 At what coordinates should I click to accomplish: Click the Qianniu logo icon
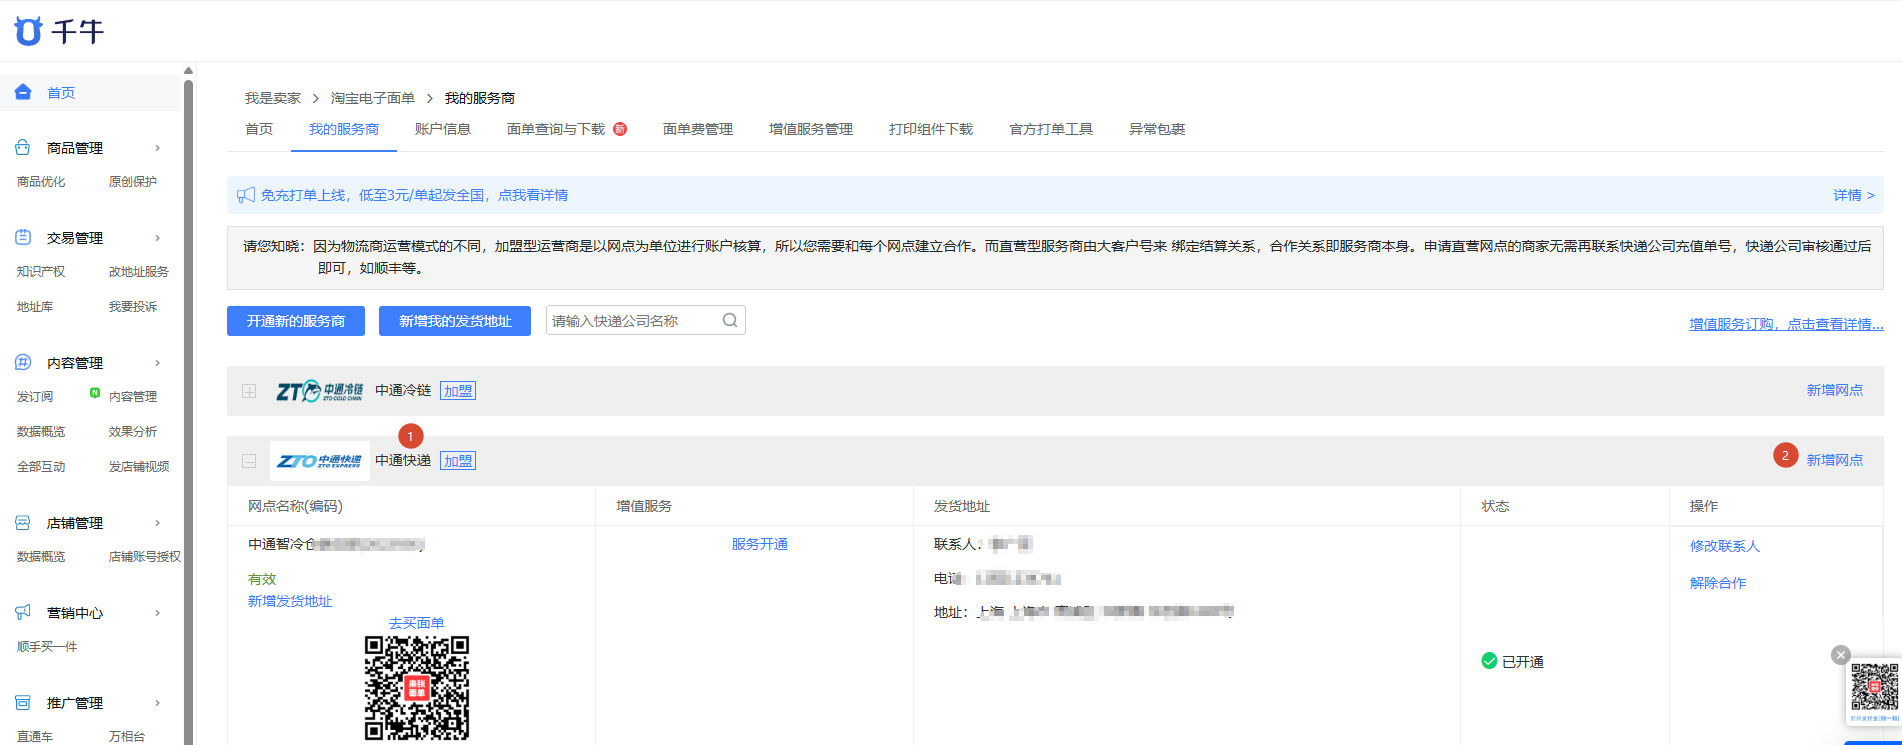point(28,31)
